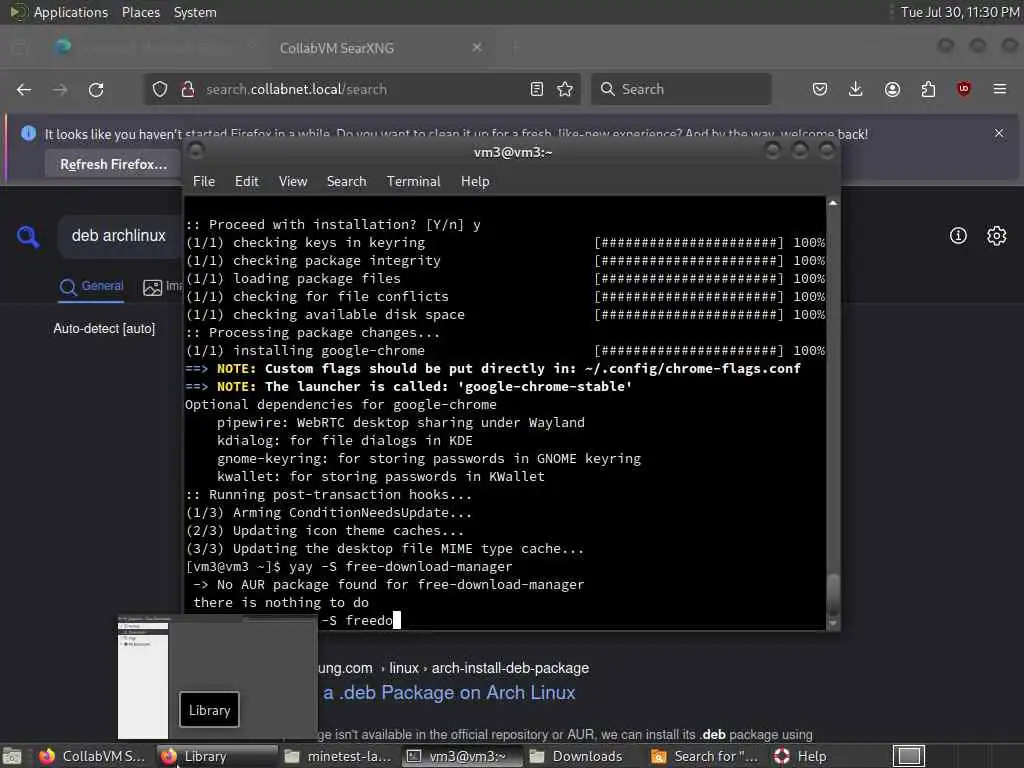Switch to vm3@vm3:~ taskbar window
The width and height of the screenshot is (1024, 768).
[461, 756]
